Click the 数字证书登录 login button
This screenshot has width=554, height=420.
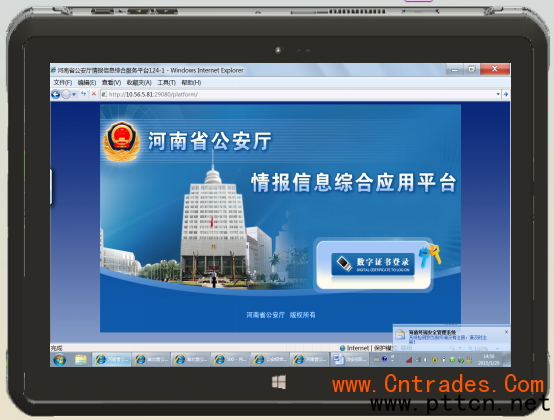point(373,264)
